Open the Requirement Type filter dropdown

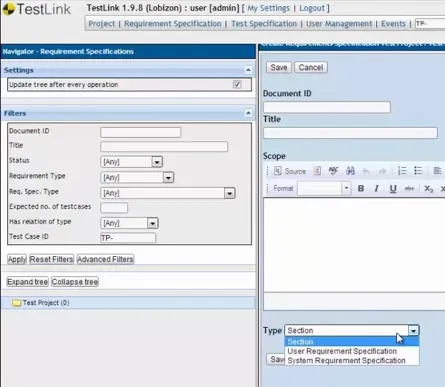[168, 178]
